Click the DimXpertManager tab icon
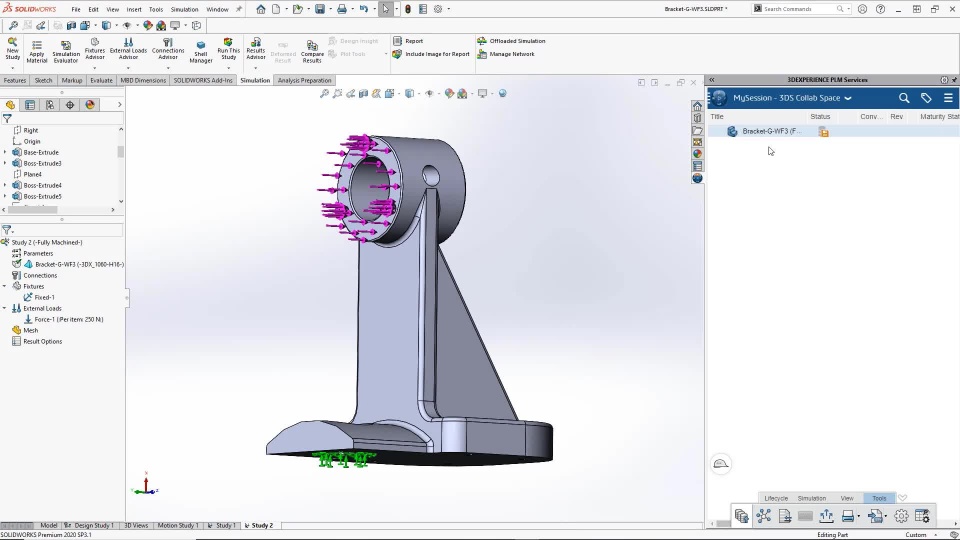This screenshot has height=540, width=960. (x=70, y=105)
